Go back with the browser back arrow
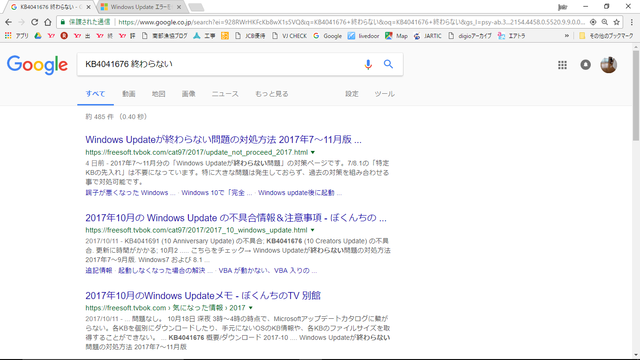This screenshot has height=360, width=640. pos(9,22)
